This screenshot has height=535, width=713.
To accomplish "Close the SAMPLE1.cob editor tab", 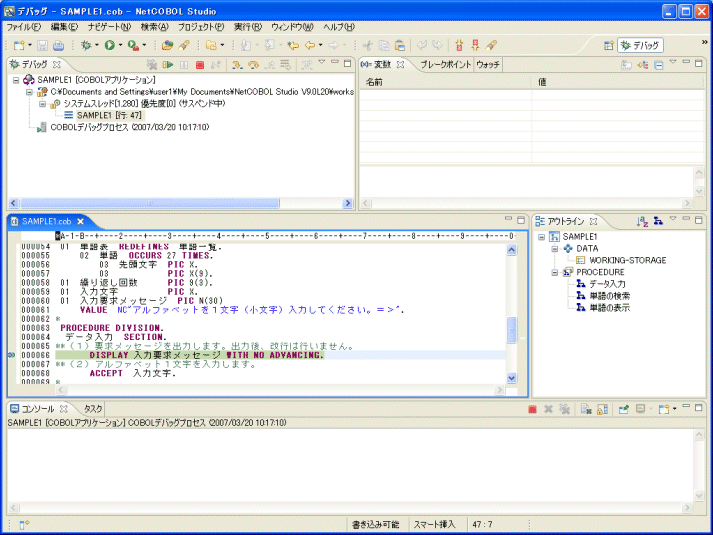I will (x=80, y=221).
